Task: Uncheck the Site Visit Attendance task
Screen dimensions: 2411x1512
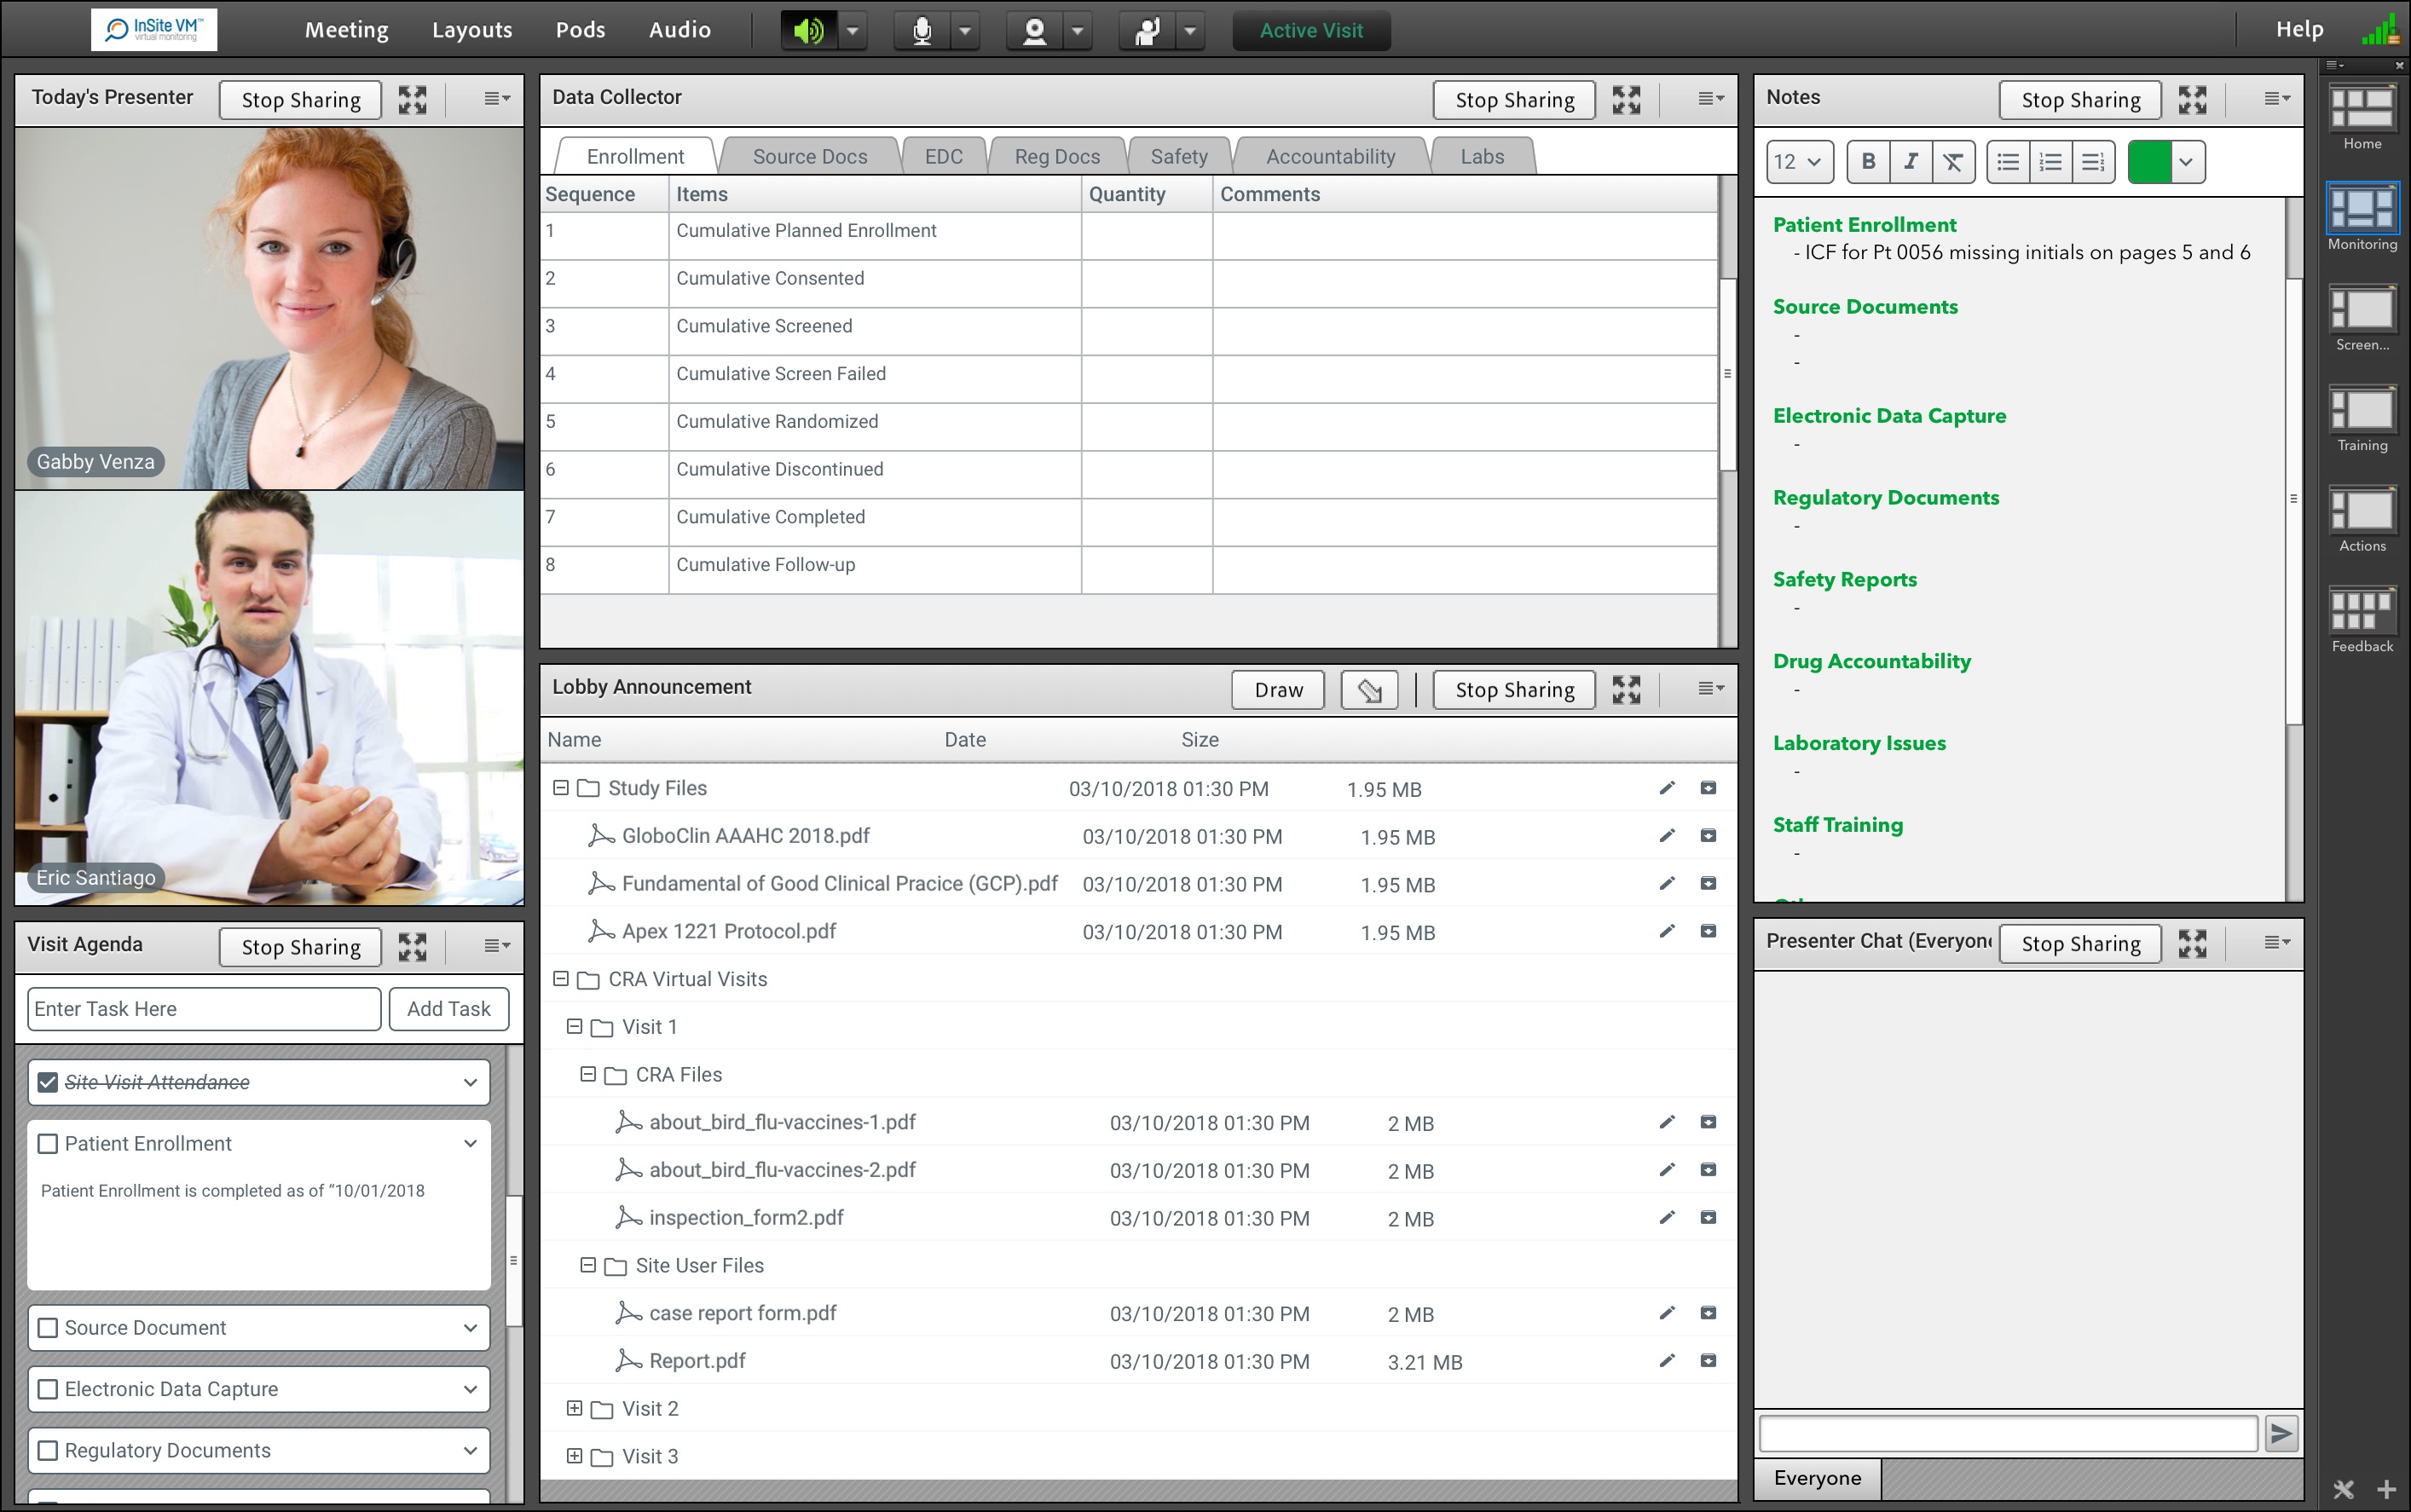Action: [47, 1082]
